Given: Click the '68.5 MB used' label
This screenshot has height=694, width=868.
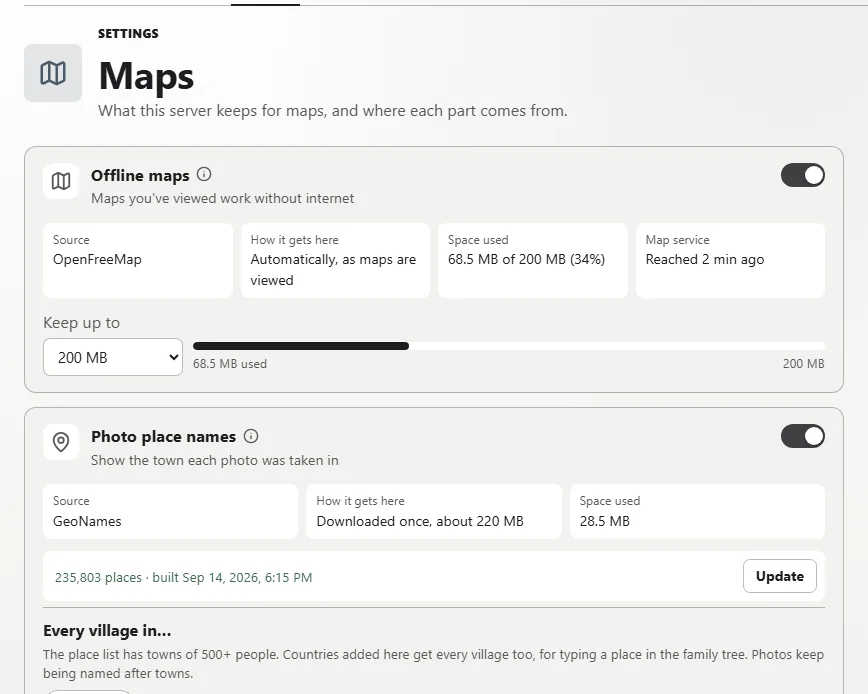Looking at the screenshot, I should [230, 364].
